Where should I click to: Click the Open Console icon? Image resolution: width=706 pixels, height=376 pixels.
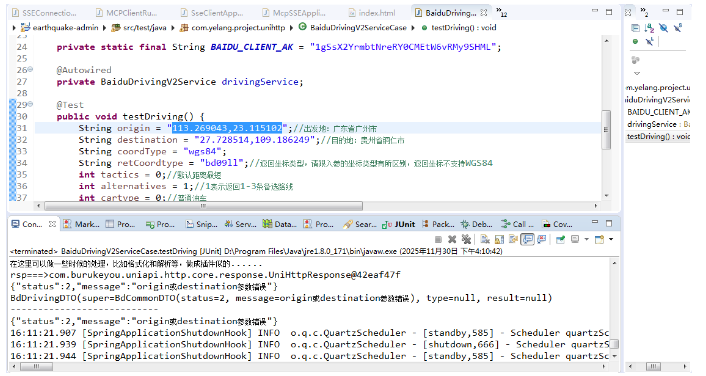click(599, 240)
